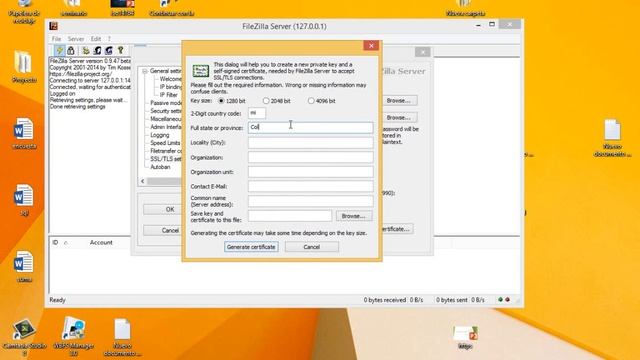
Task: Click the Generate certificate button in front dialog
Action: [251, 247]
